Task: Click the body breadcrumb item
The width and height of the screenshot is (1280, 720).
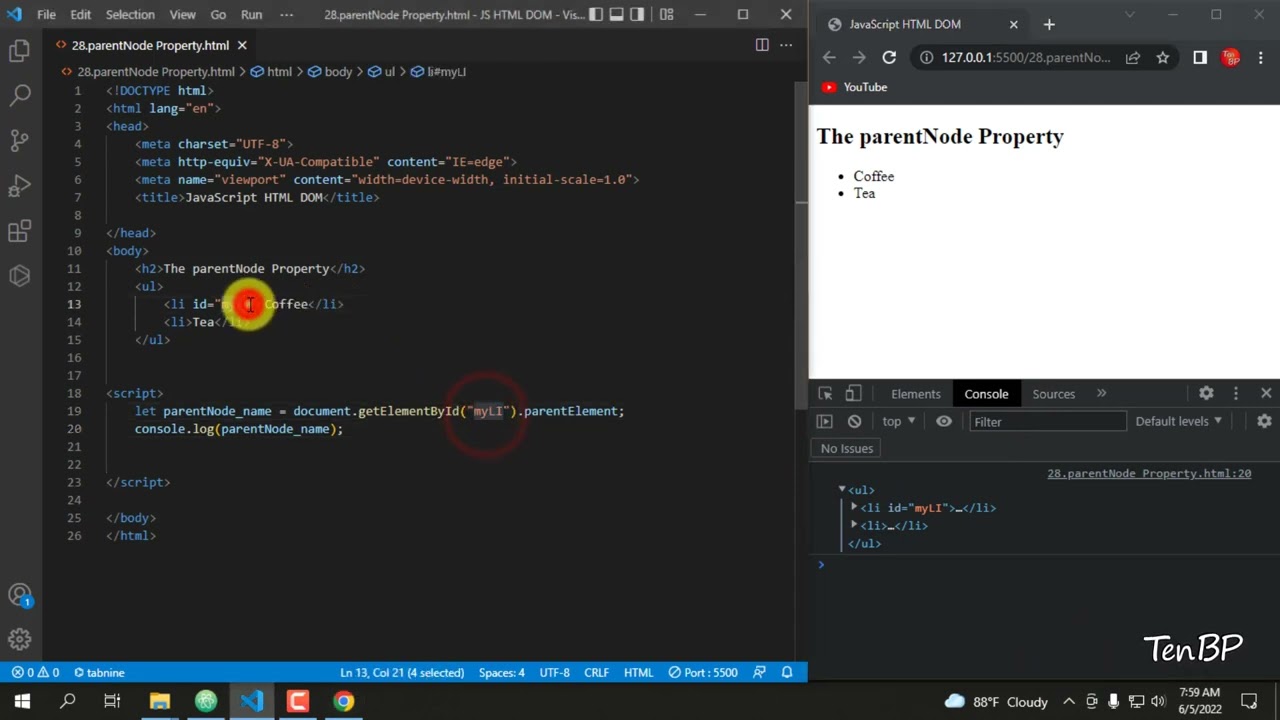Action: [330, 72]
